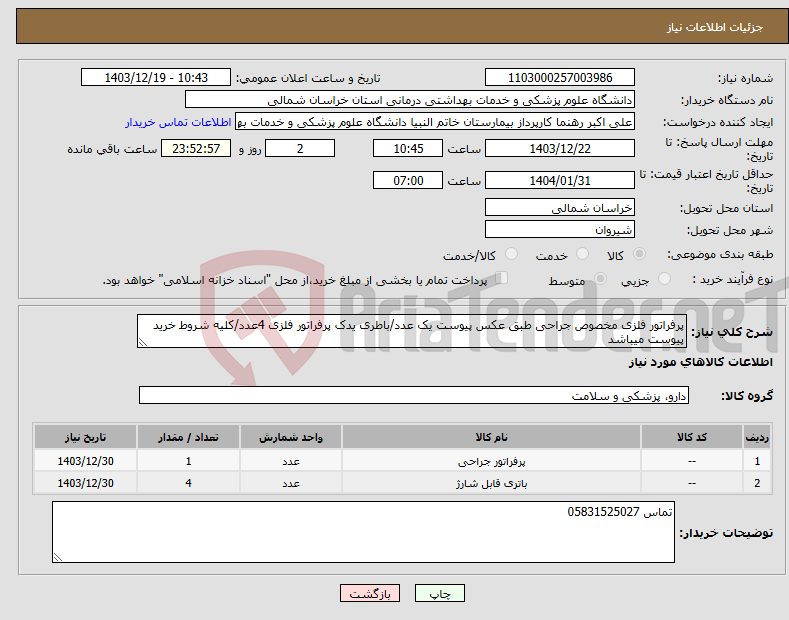Click the delivery province field خراسان شمالی
This screenshot has height=620, width=789.
[x=560, y=207]
